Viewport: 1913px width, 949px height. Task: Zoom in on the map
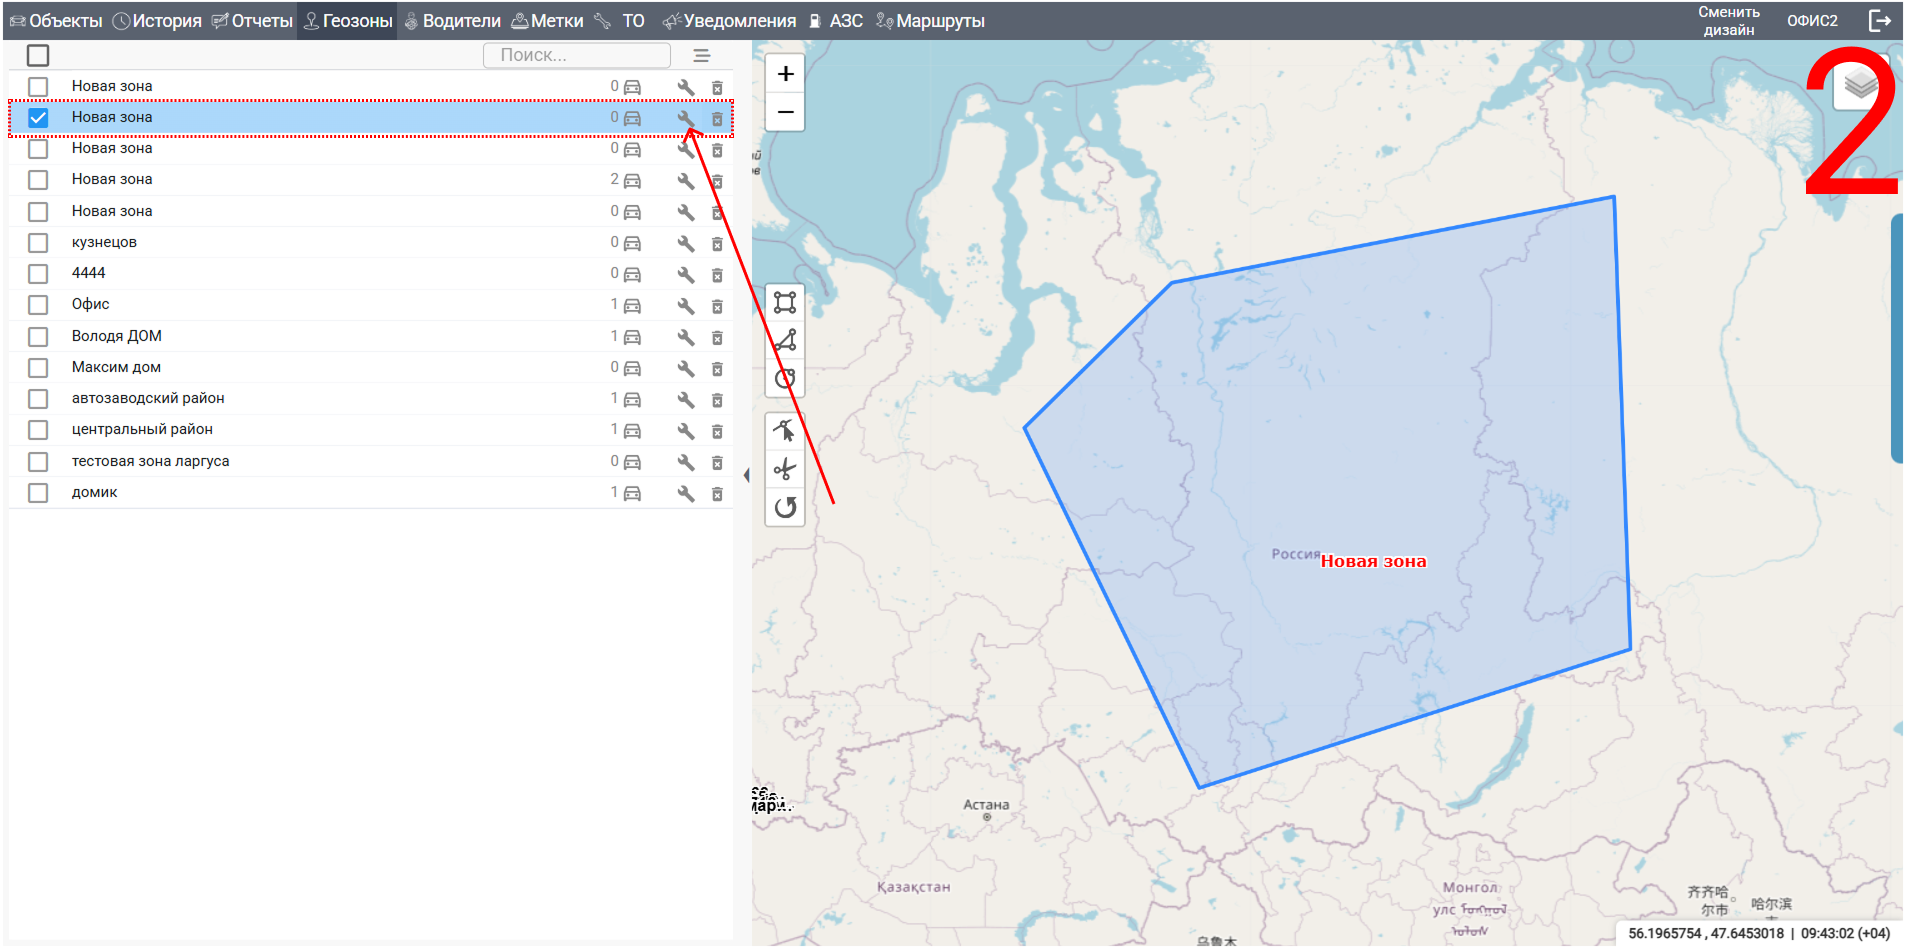(785, 74)
